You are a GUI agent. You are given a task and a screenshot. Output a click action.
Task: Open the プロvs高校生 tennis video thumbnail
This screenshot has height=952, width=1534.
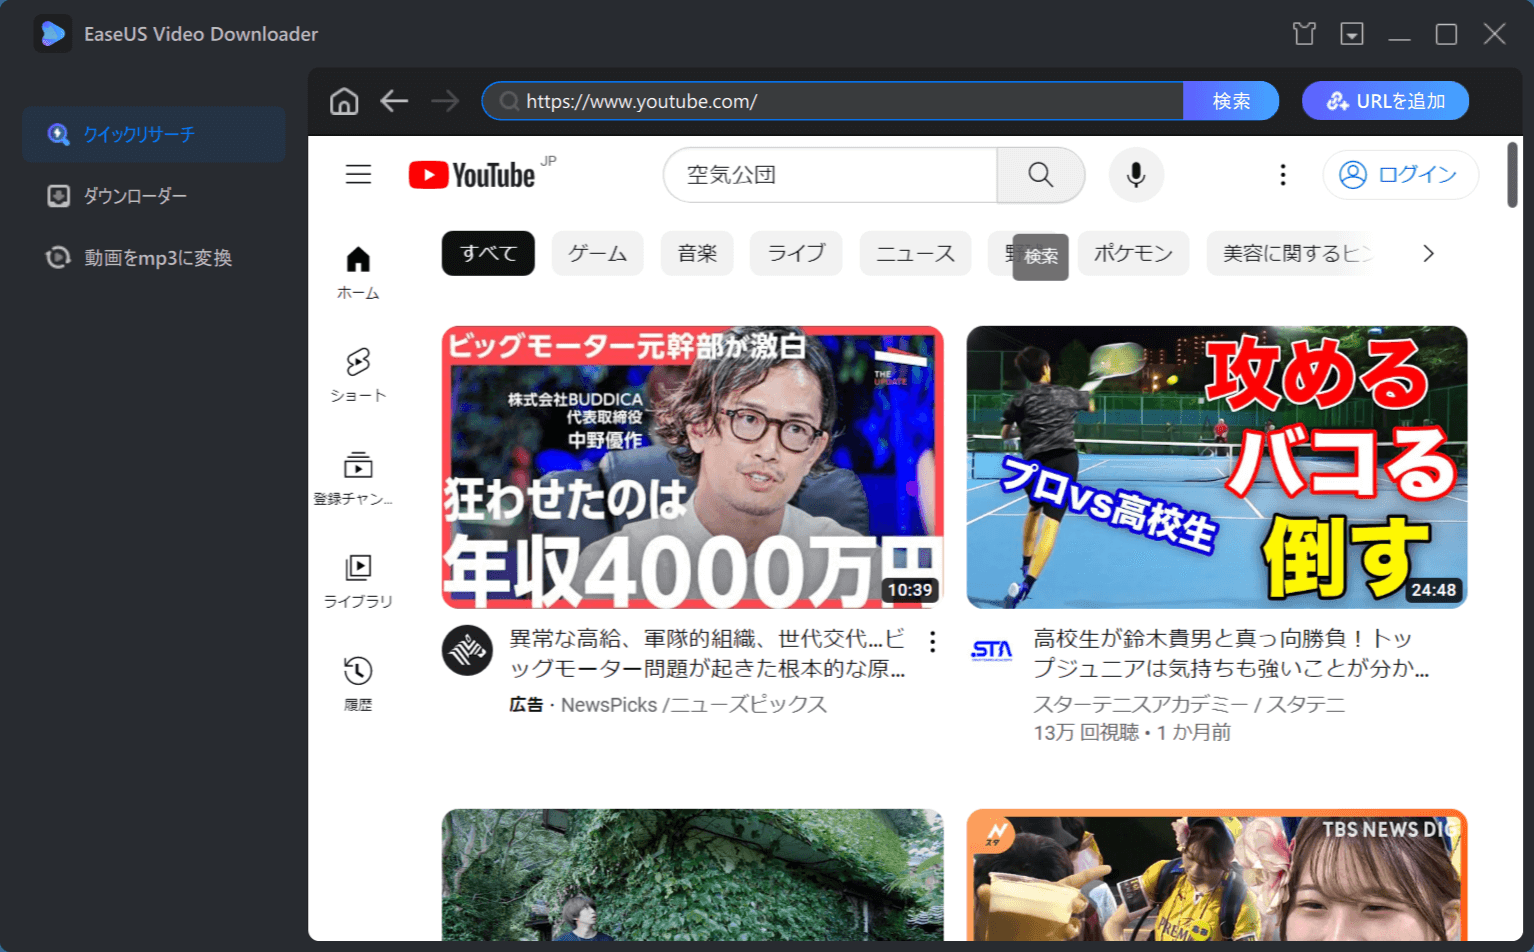click(1217, 467)
